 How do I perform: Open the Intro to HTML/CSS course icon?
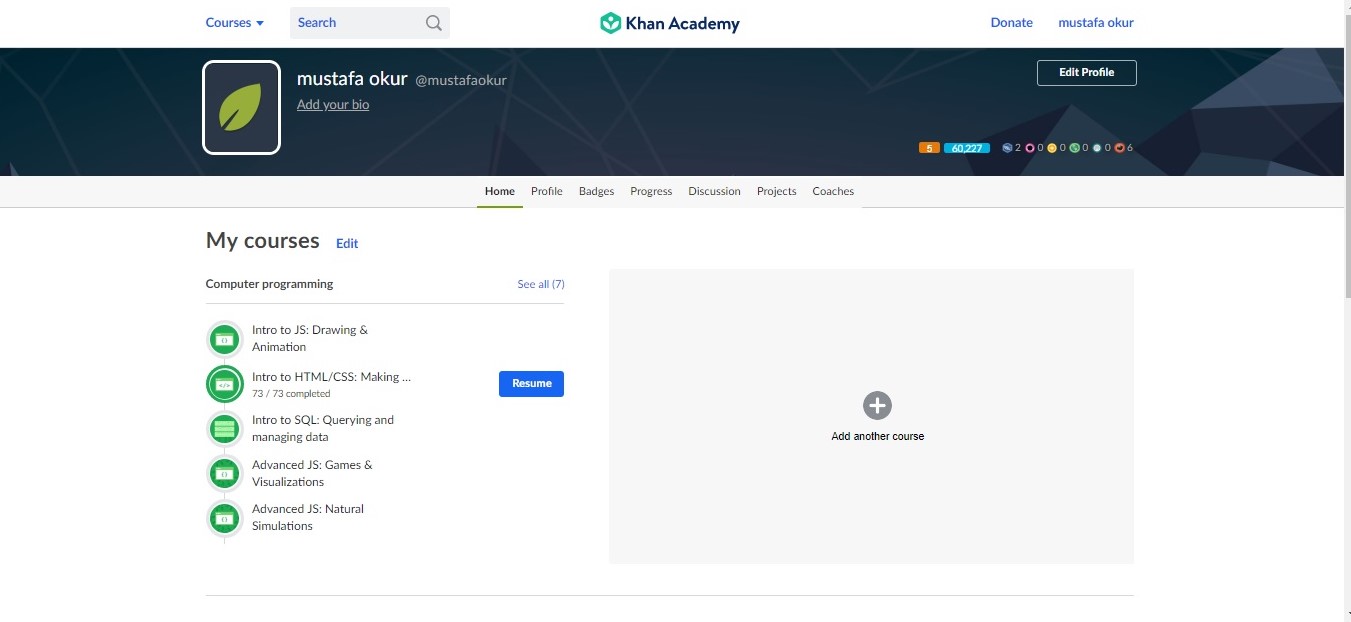[x=225, y=384]
